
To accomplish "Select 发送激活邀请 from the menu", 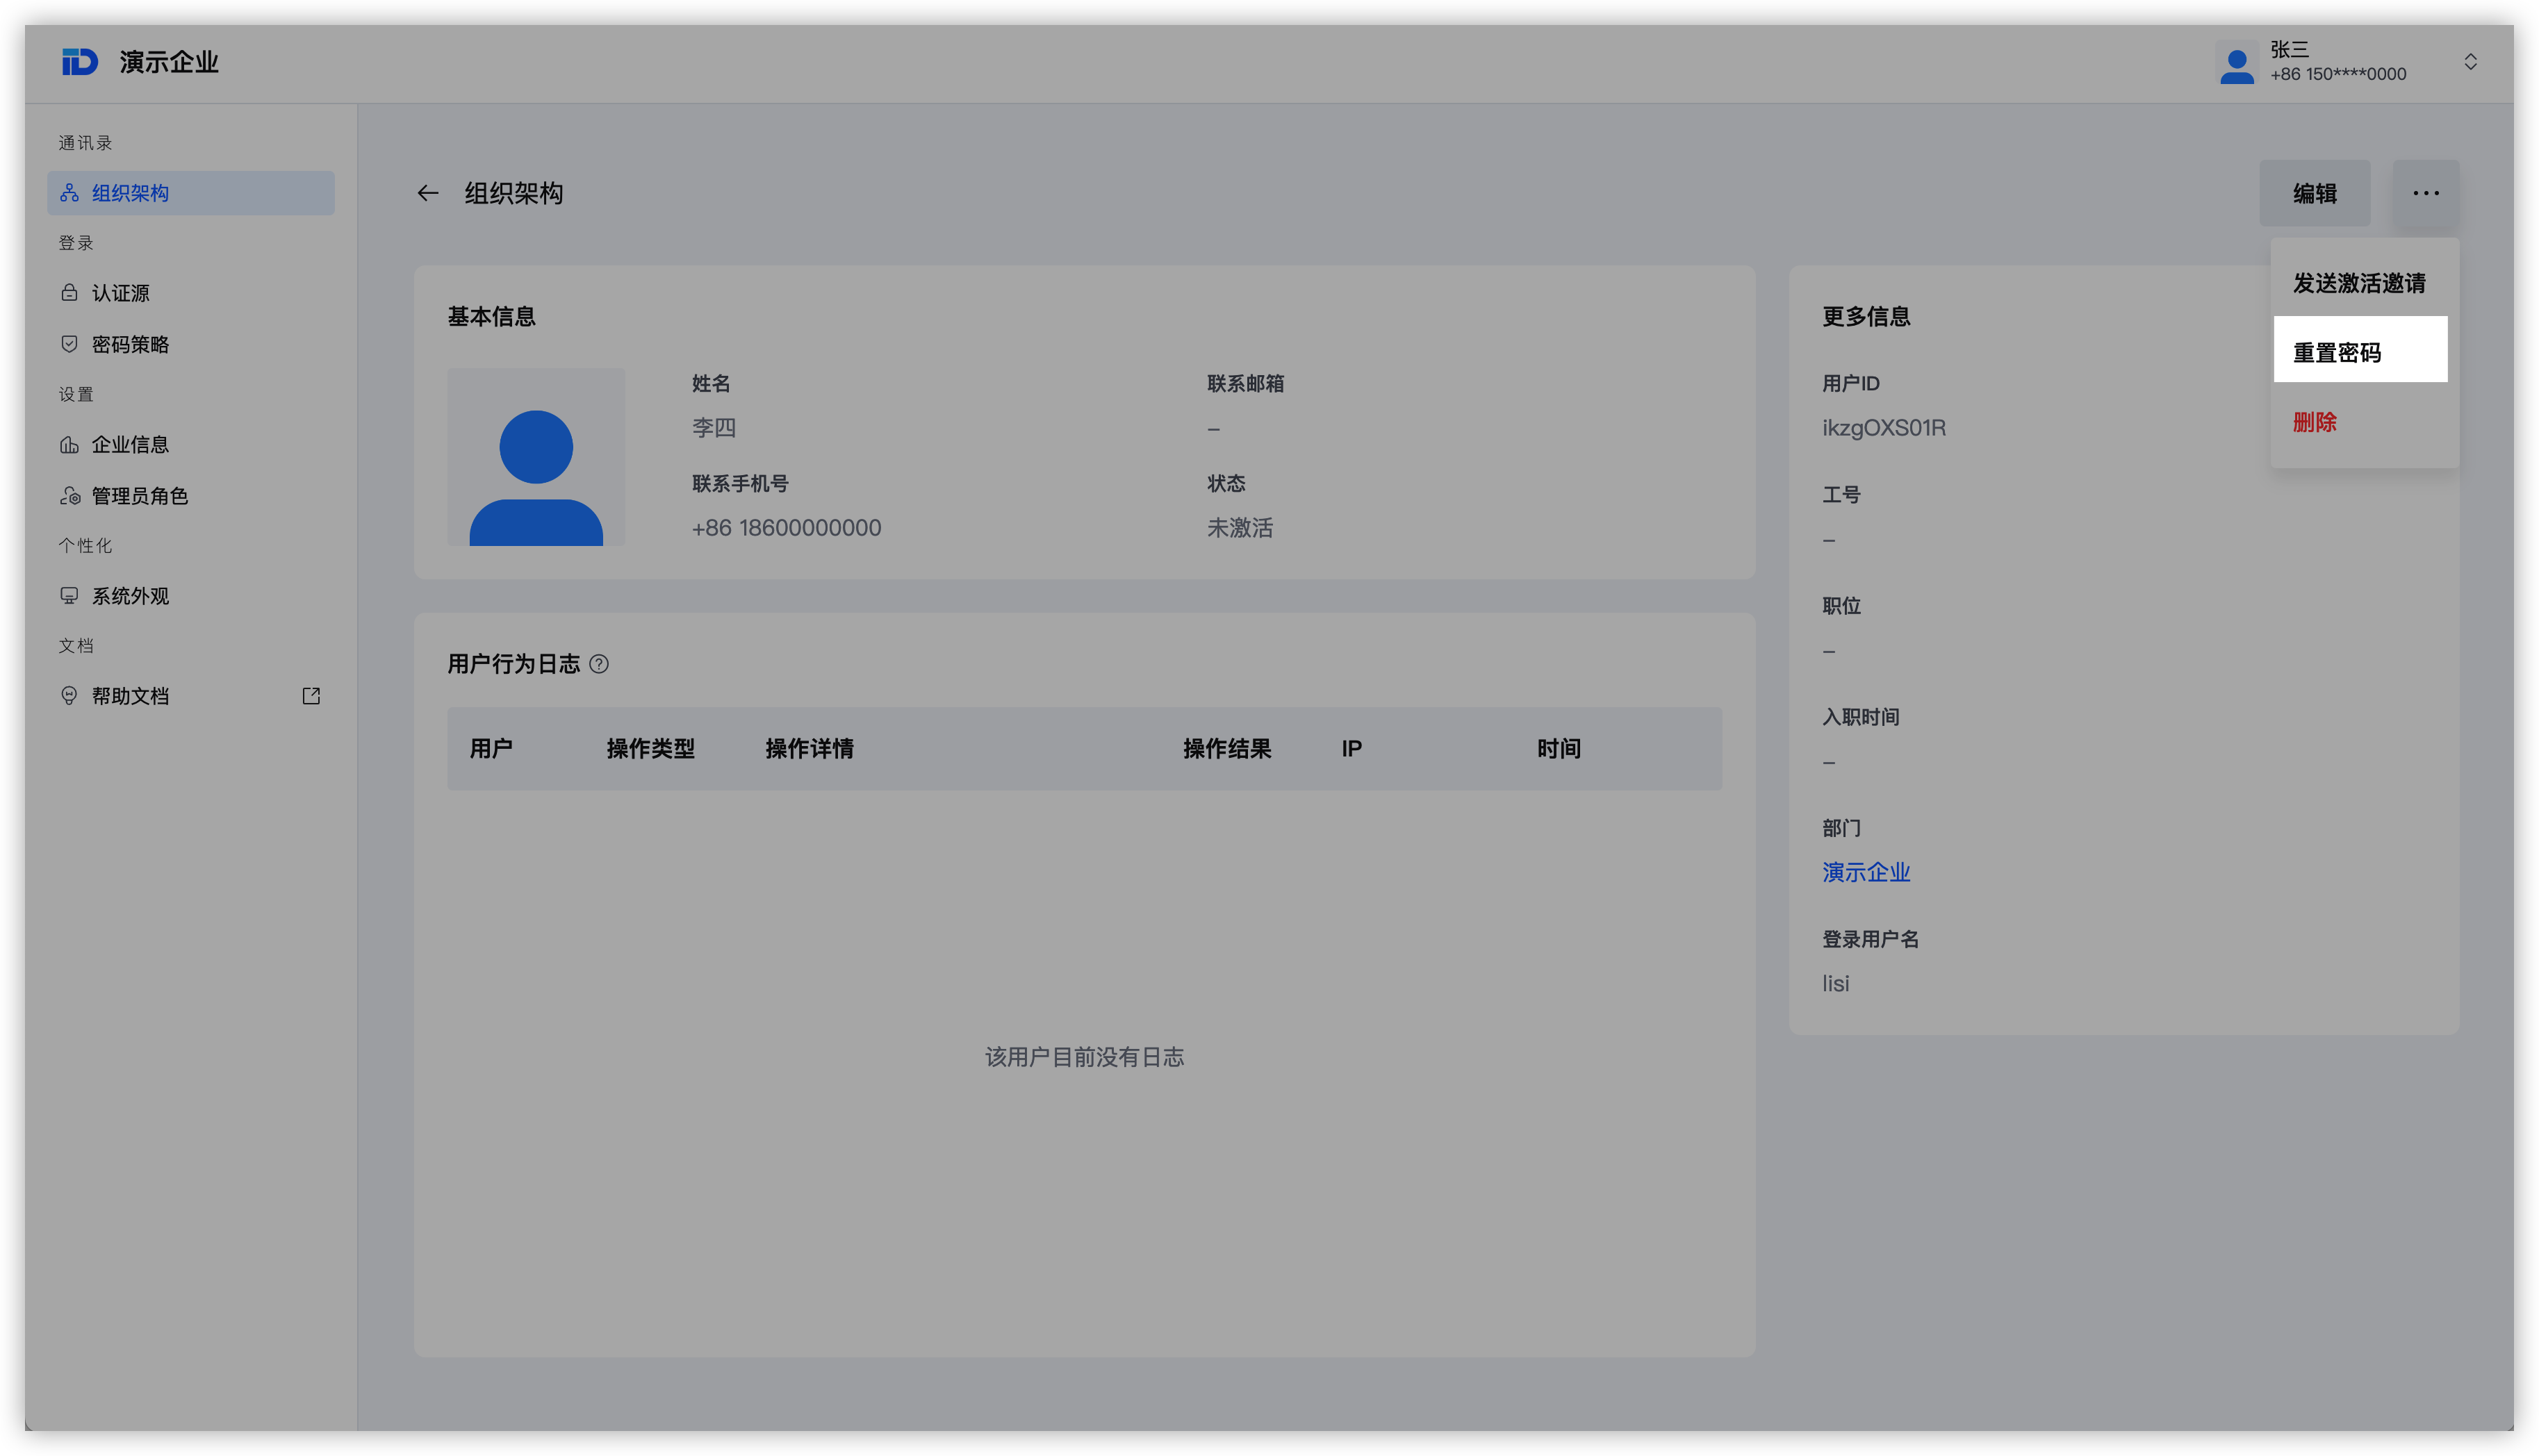I will tap(2360, 283).
